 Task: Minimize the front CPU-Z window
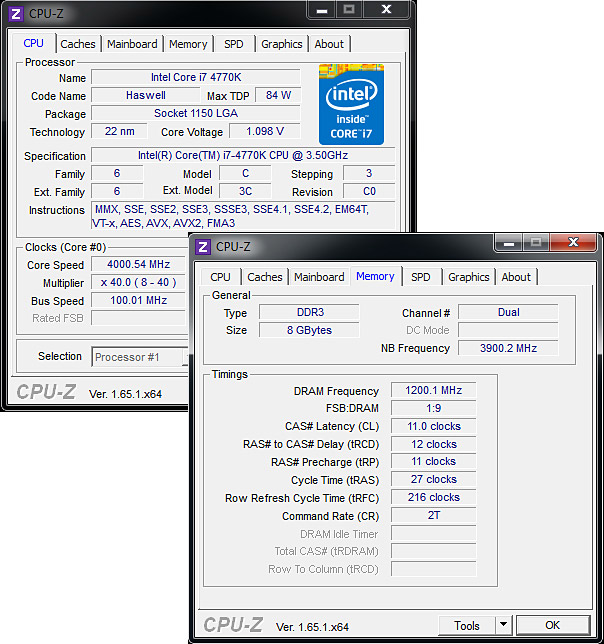coord(509,242)
